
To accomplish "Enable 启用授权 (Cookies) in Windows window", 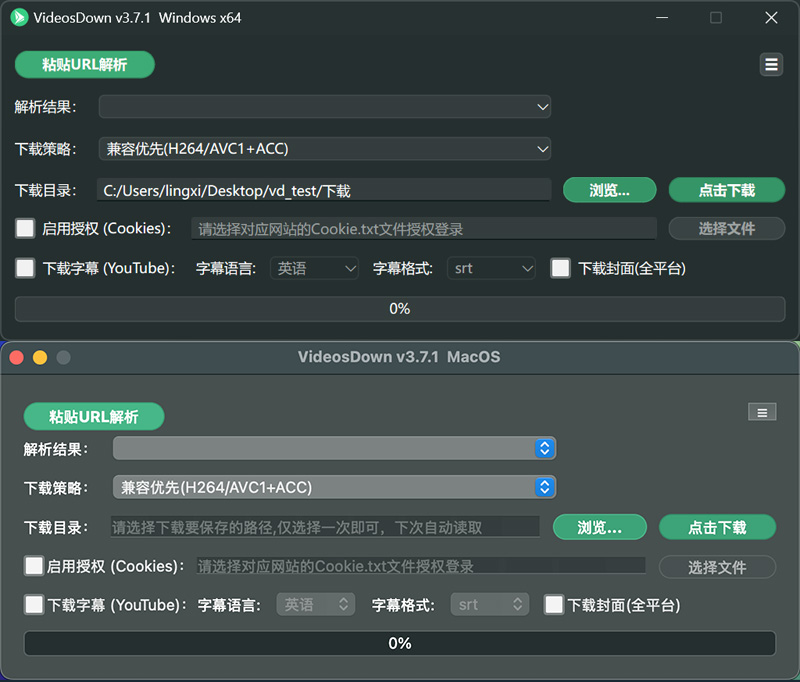I will pos(25,229).
